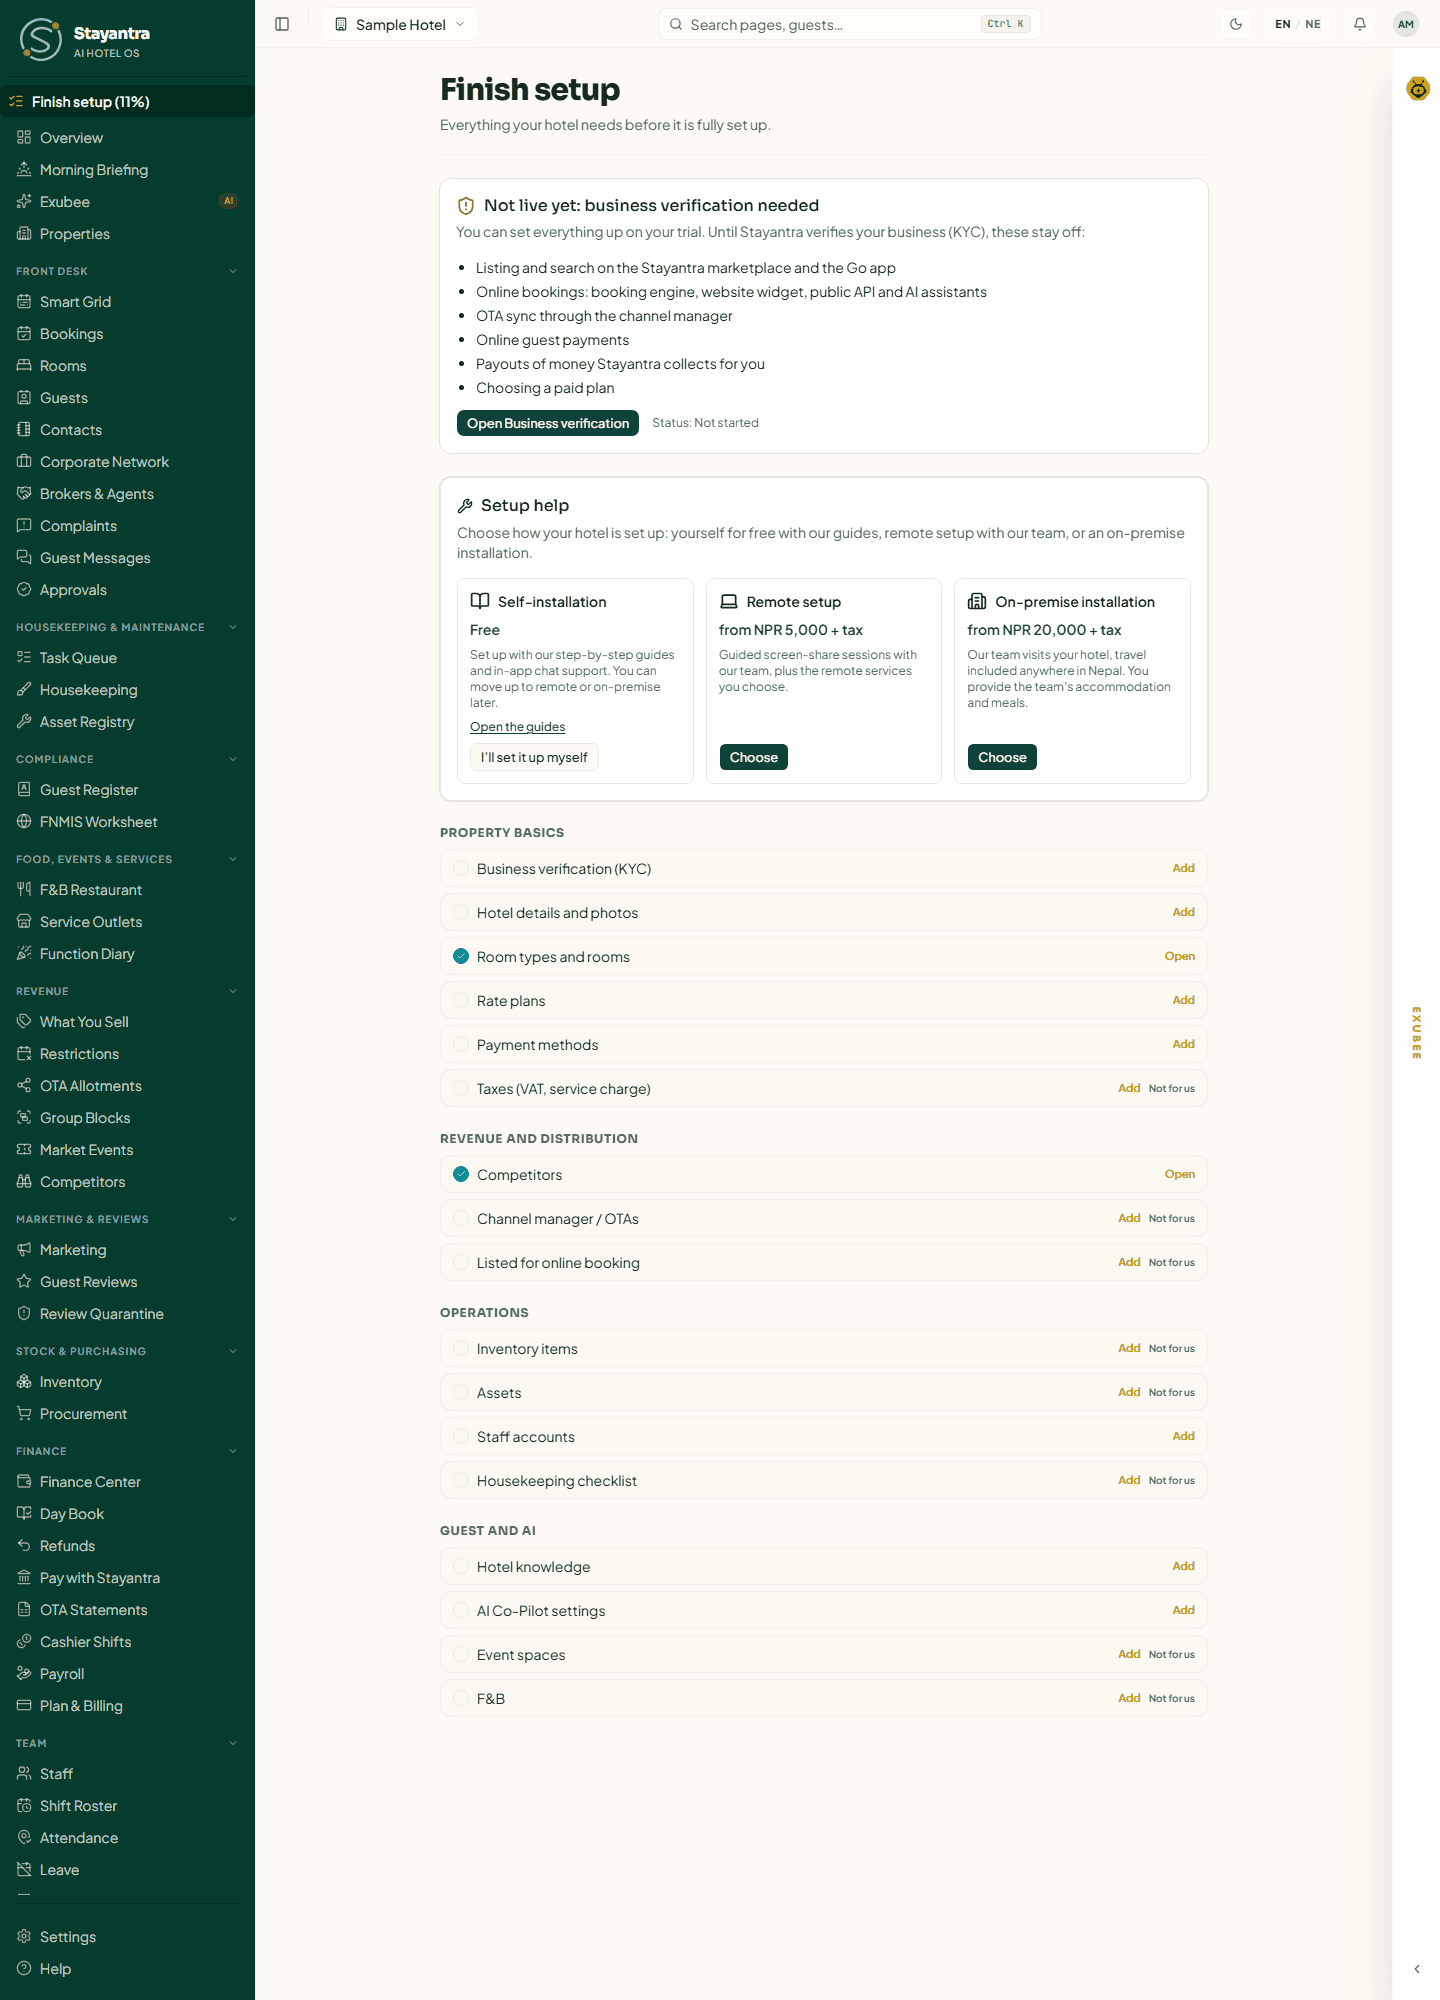Click the Stayantra logo icon
1440x2000 pixels.
pos(40,39)
